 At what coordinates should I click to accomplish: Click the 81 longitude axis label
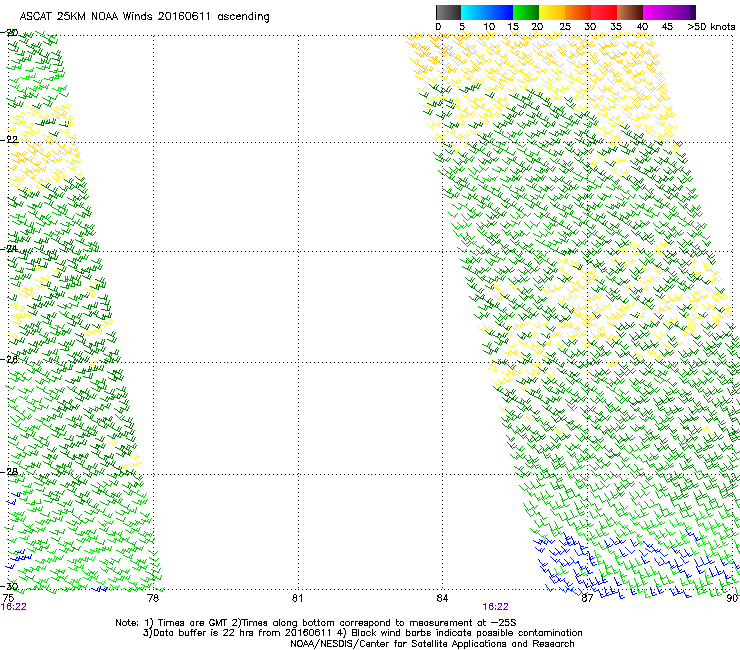point(297,598)
